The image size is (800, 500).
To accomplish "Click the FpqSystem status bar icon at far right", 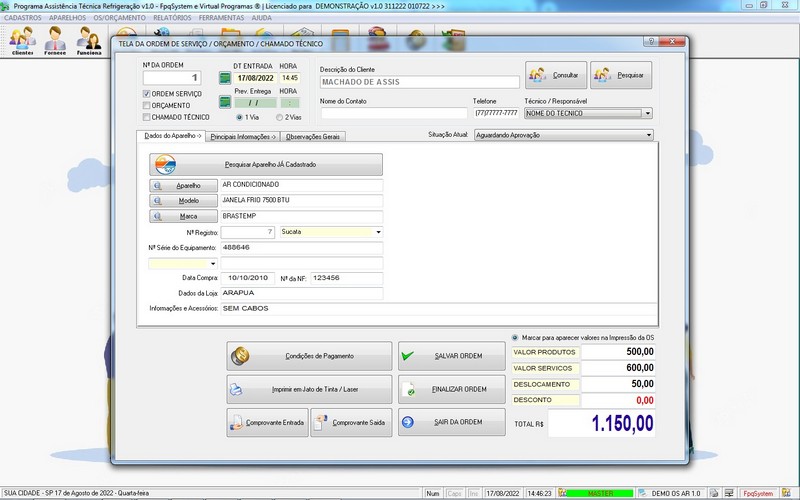I will pos(786,493).
